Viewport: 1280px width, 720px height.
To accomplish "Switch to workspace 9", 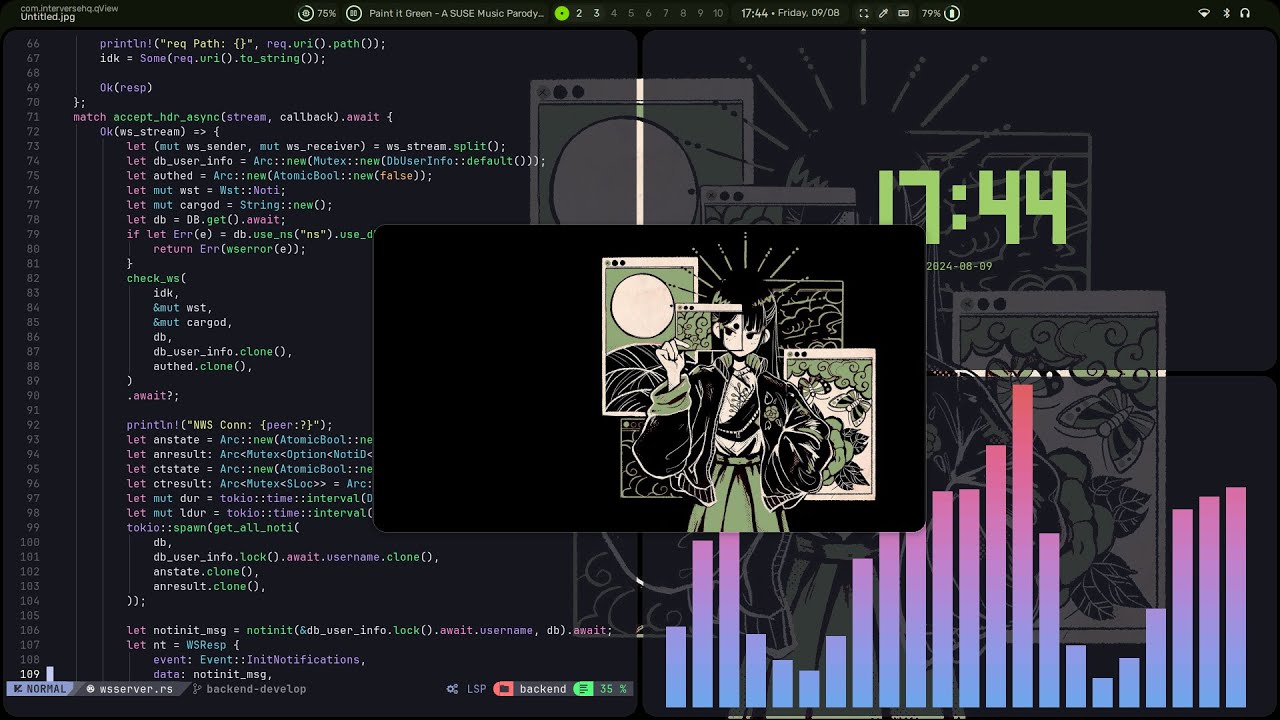I will (x=700, y=13).
